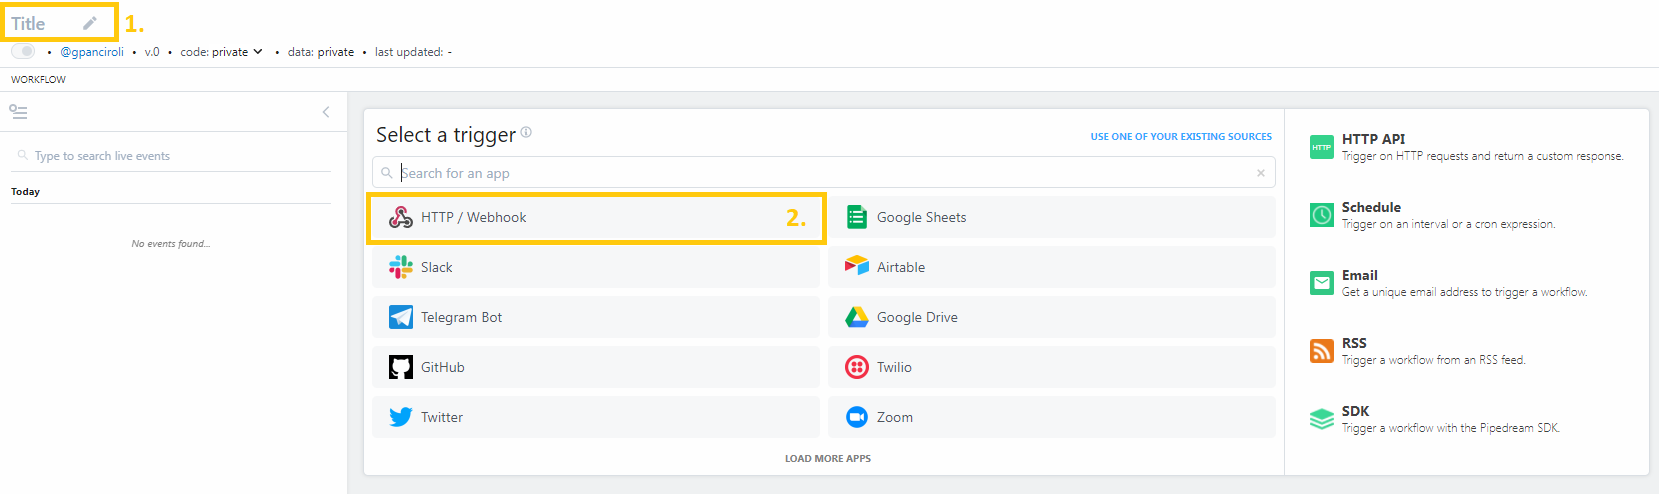Collapse the left events sidebar

(326, 112)
